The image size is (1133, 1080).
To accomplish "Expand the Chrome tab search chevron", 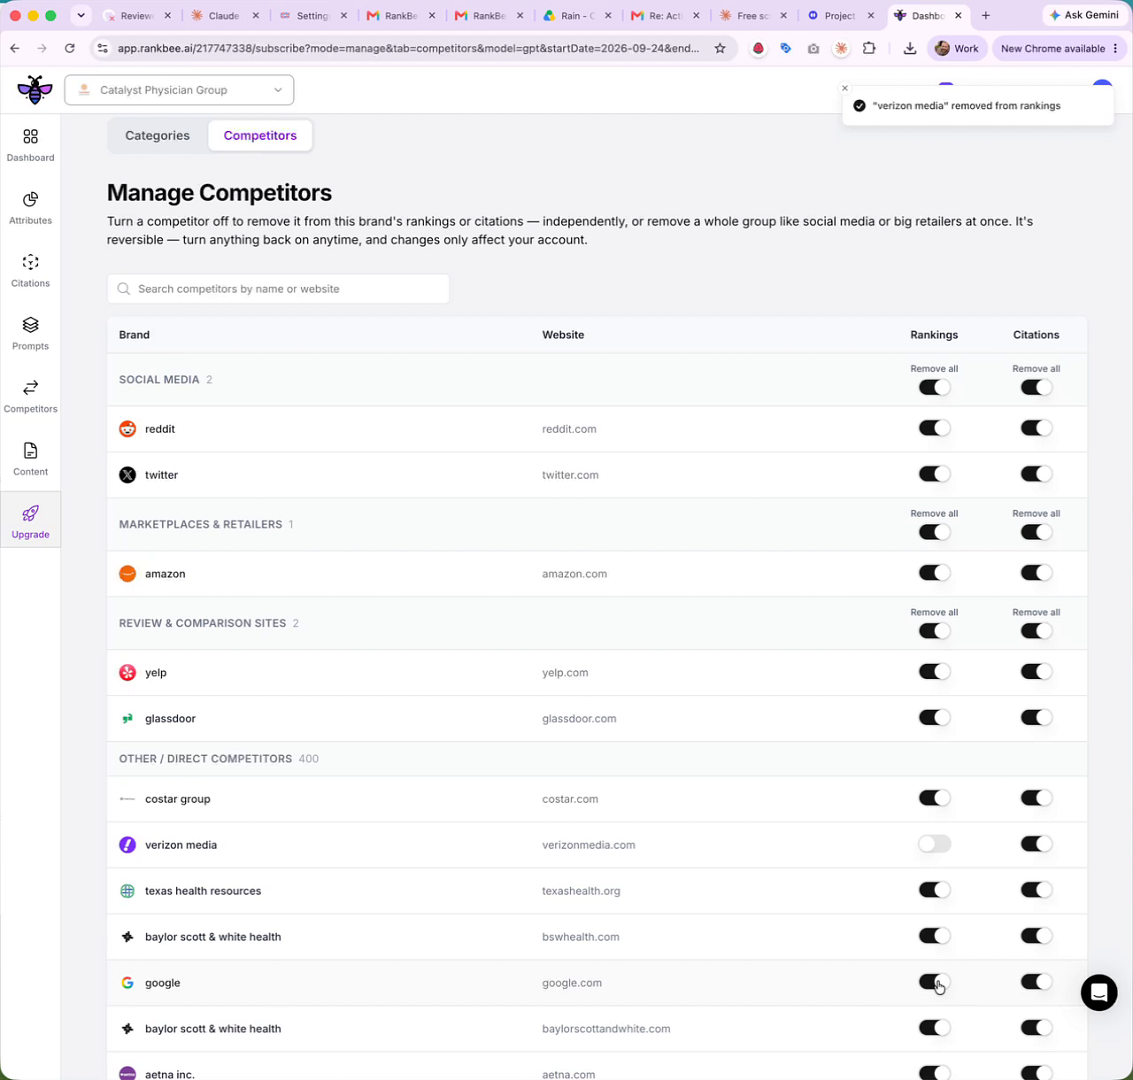I will coord(81,15).
